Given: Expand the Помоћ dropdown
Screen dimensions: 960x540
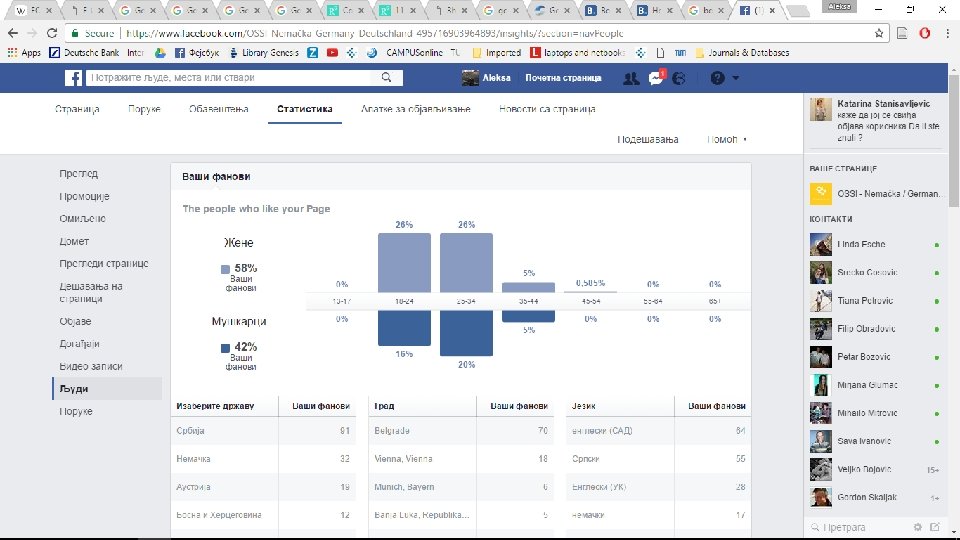Looking at the screenshot, I should coord(727,140).
